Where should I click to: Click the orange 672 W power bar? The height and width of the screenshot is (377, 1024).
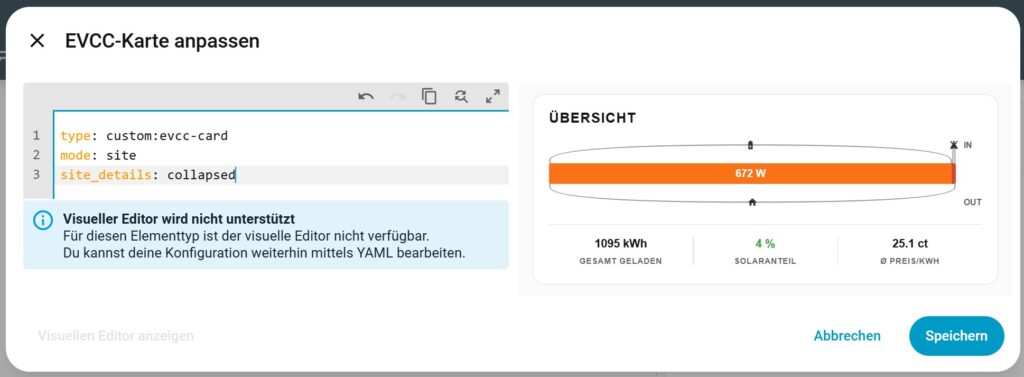(x=750, y=173)
